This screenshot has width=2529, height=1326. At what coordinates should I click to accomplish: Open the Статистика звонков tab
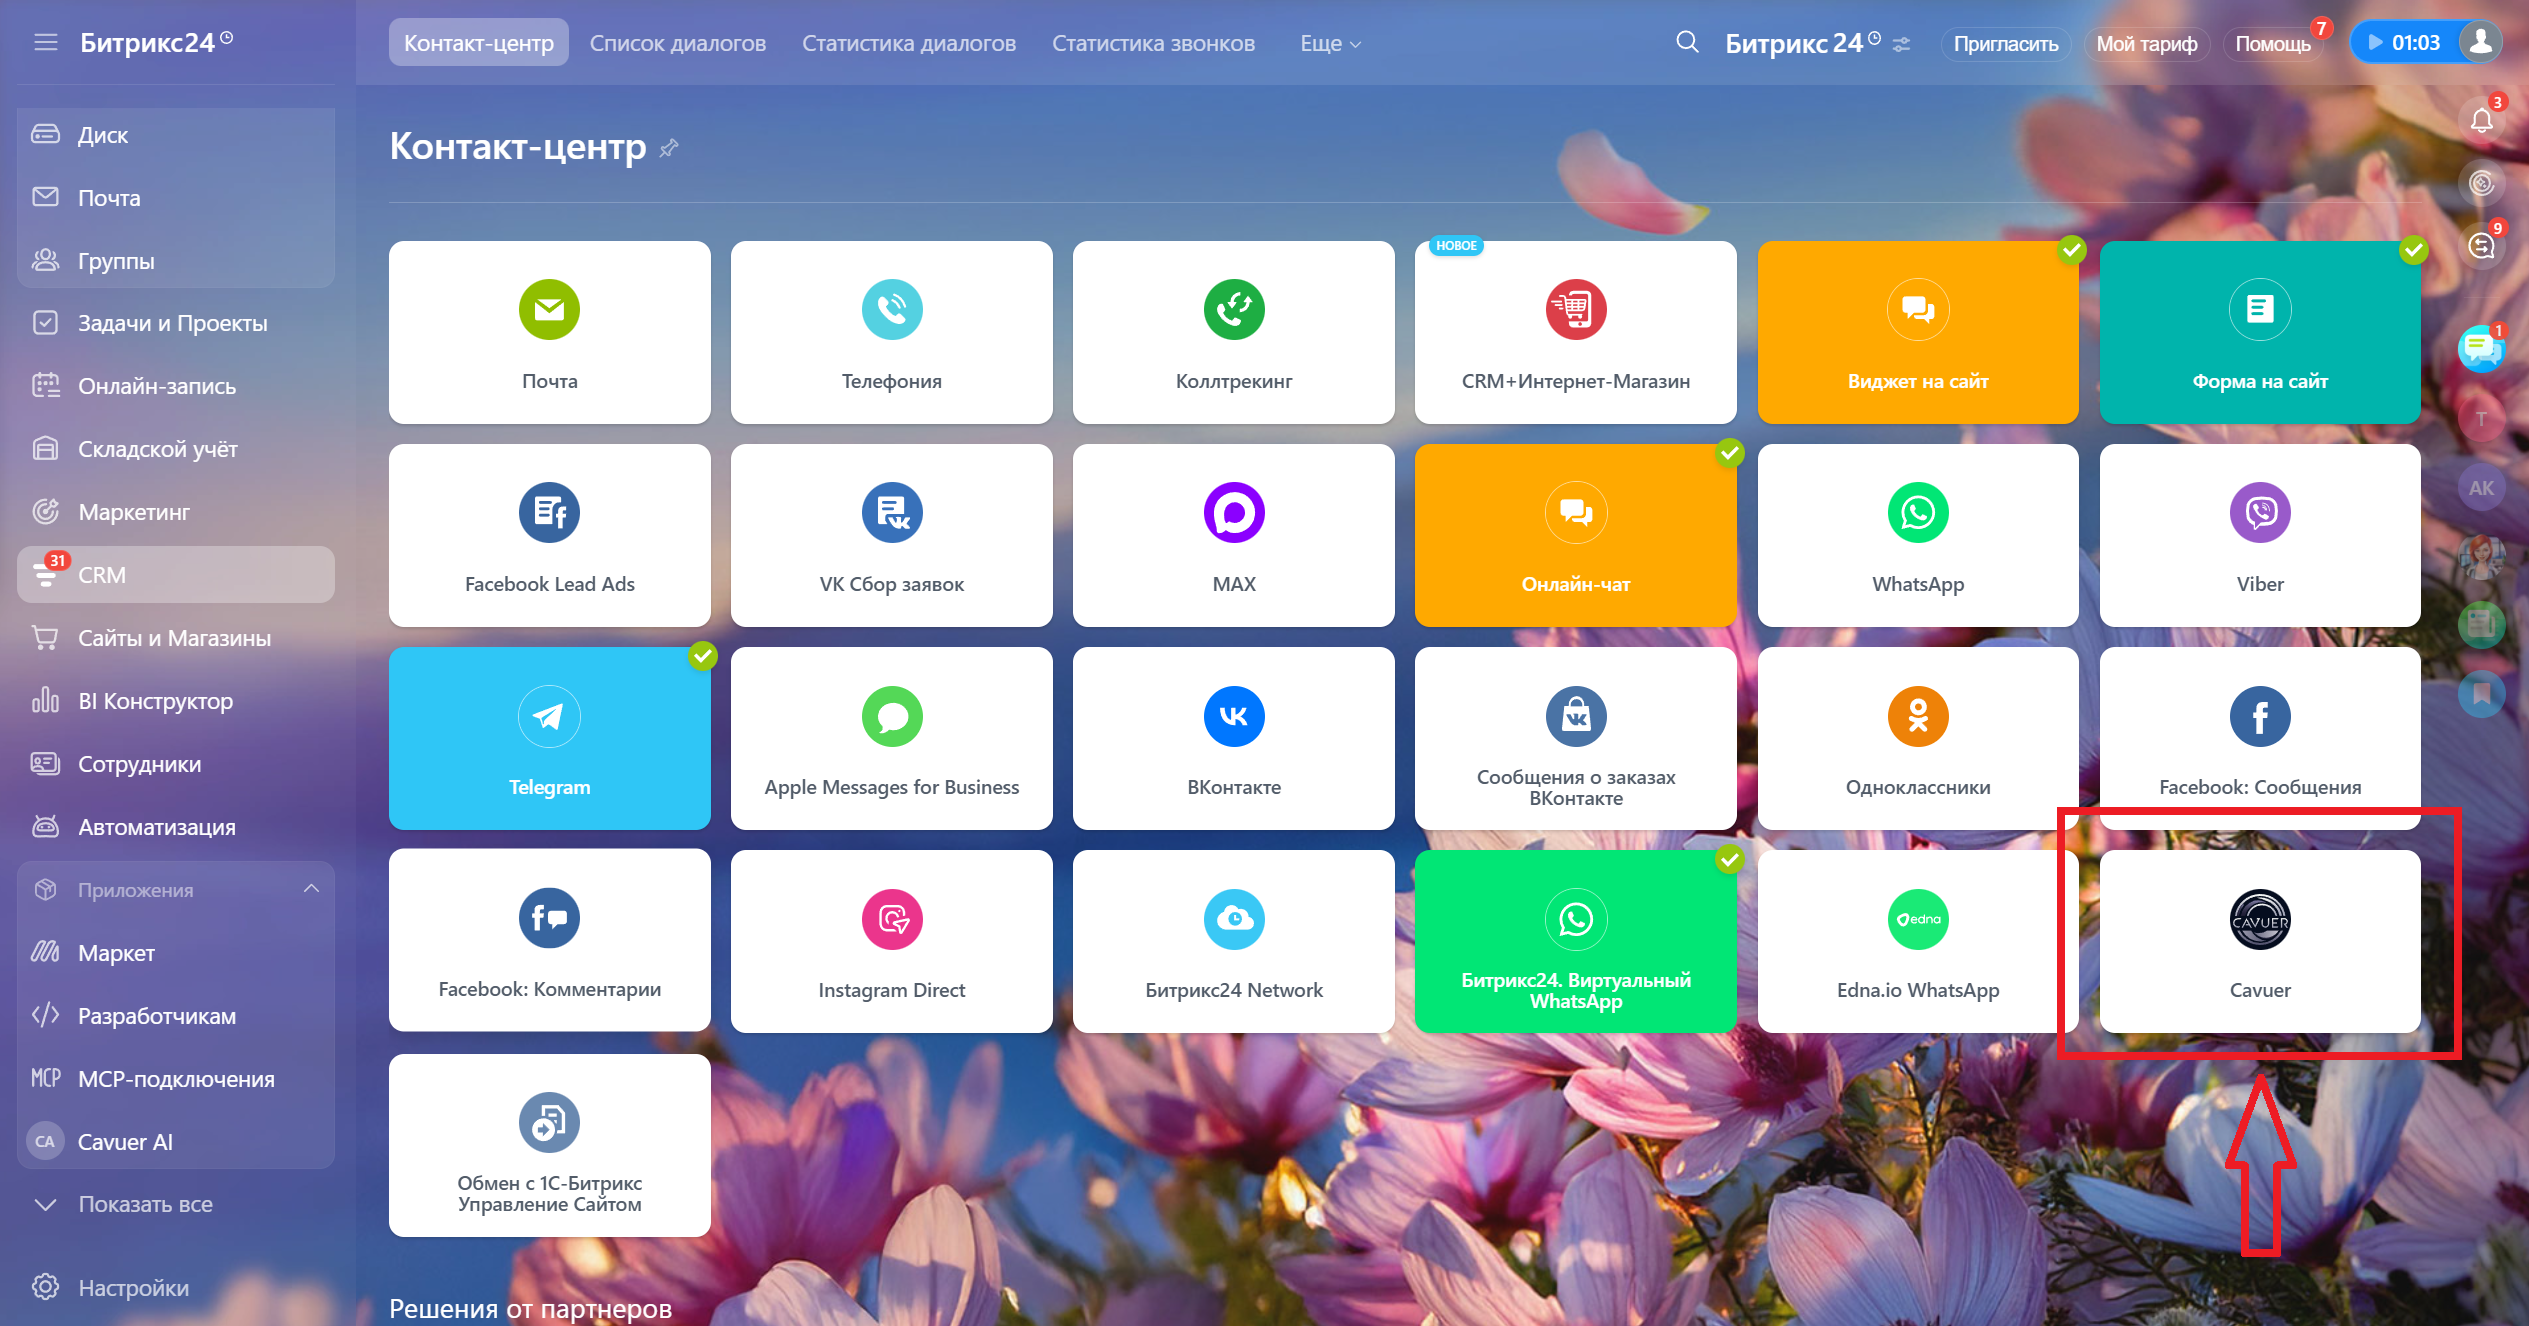point(1153,43)
